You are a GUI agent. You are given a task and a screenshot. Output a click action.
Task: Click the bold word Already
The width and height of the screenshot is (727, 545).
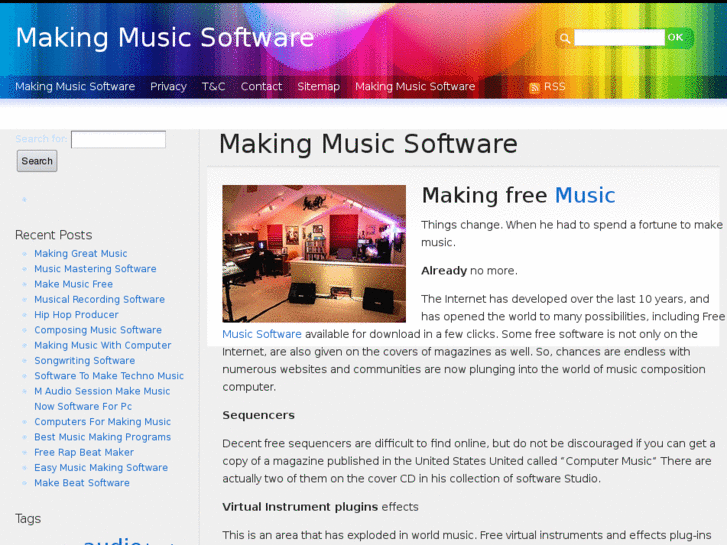coord(444,270)
